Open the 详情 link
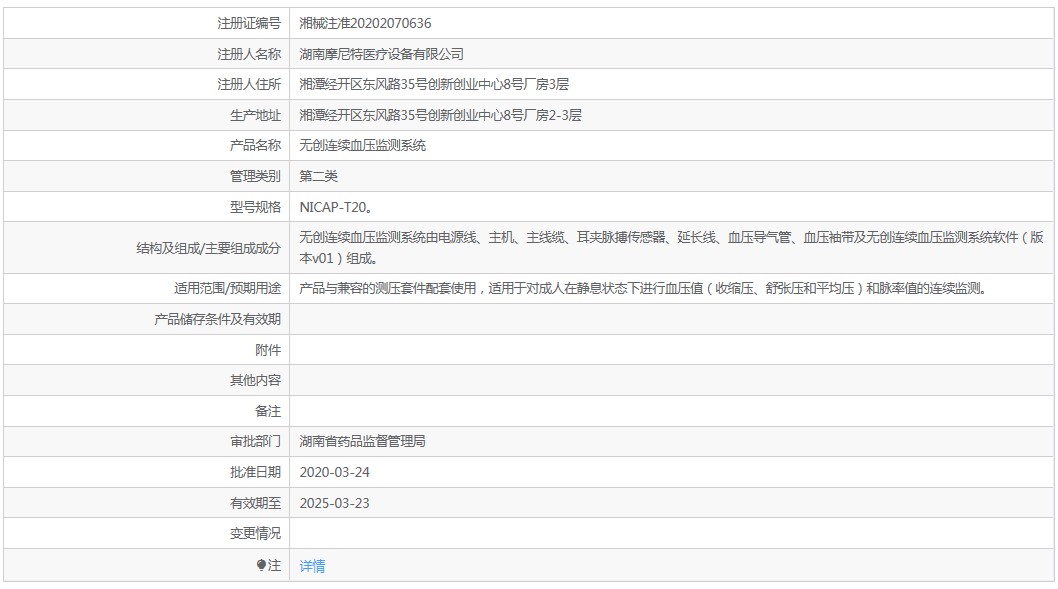This screenshot has height=589, width=1058. coord(312,565)
